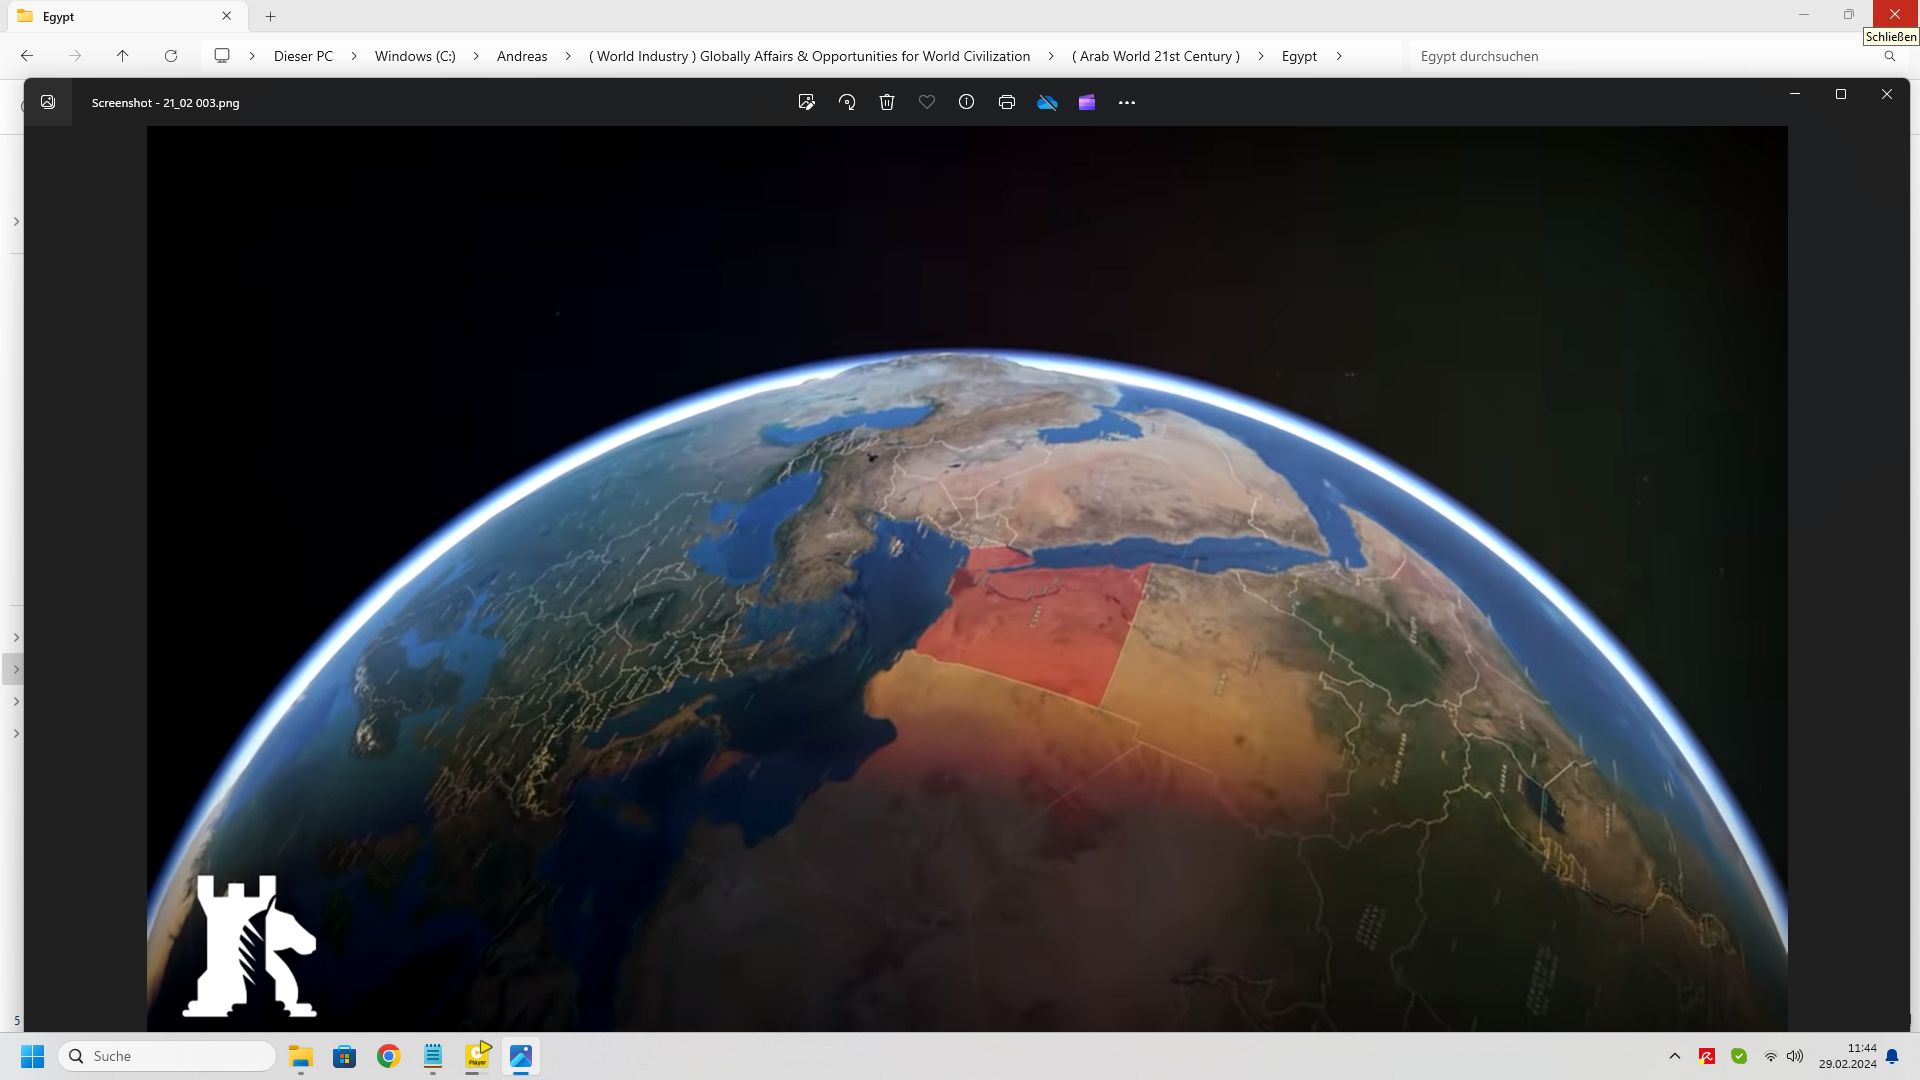Screen dimensions: 1920x1080
Task: Click the red antivirus tray icon
Action: (x=1707, y=1056)
